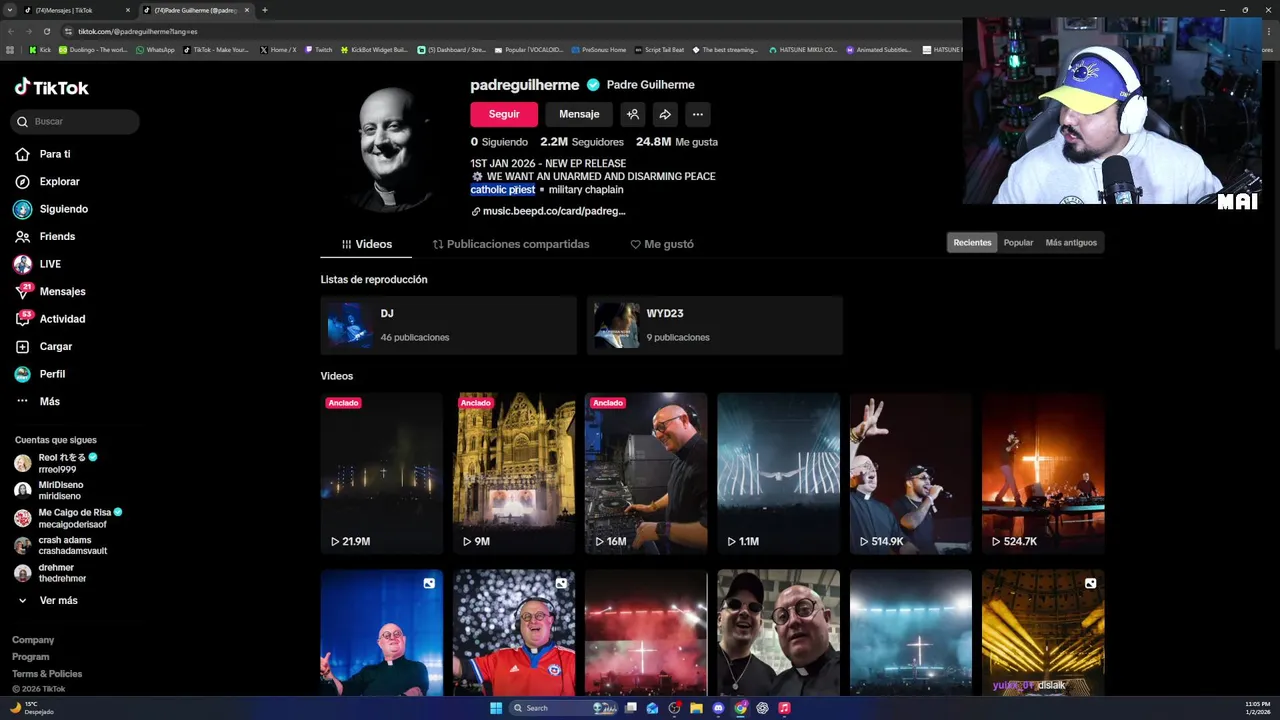Open the video with 524.7K views

[1043, 473]
